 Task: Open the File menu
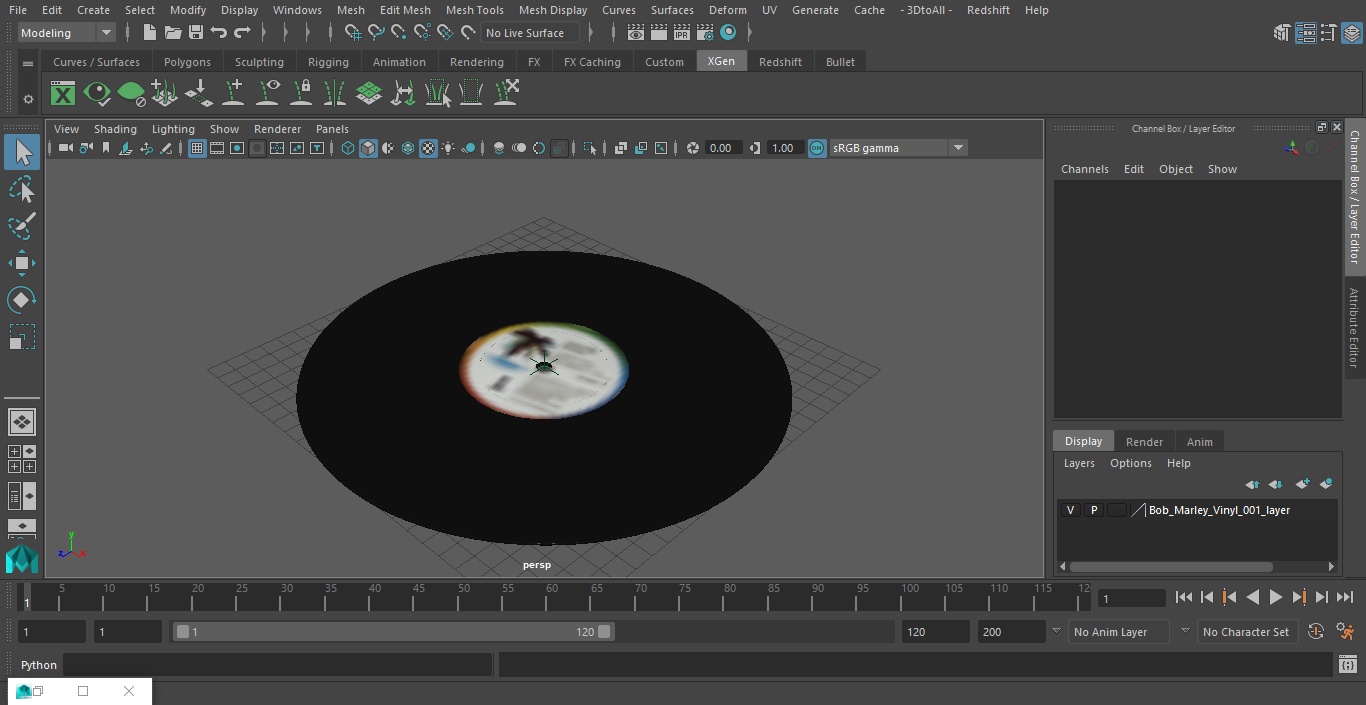click(18, 10)
